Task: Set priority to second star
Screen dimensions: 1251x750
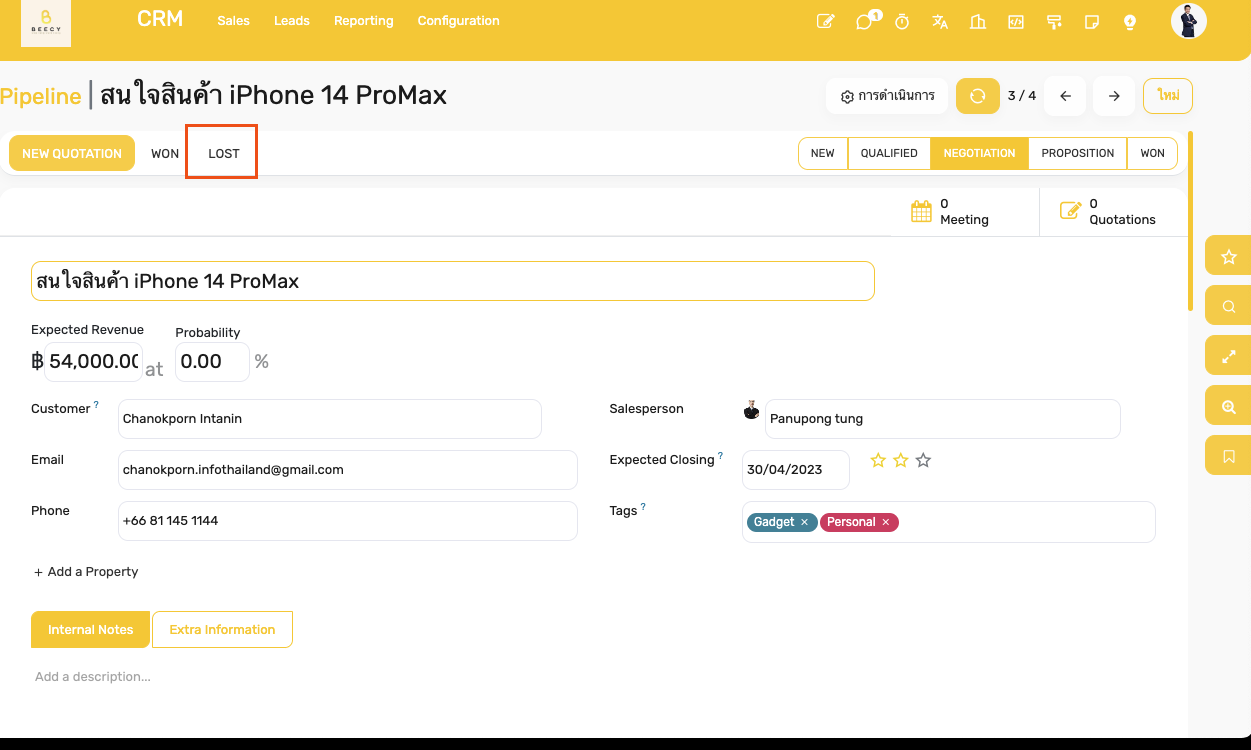Action: tap(901, 460)
